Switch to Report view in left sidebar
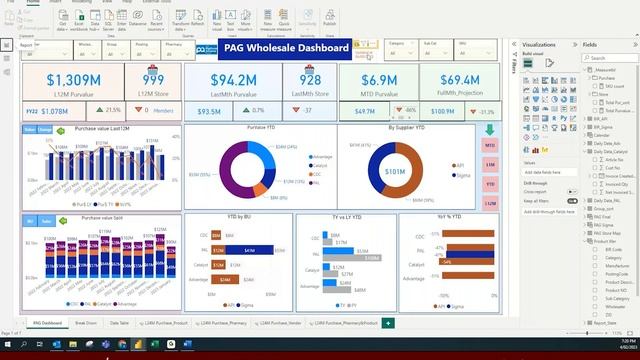The image size is (640, 360). click(x=7, y=45)
